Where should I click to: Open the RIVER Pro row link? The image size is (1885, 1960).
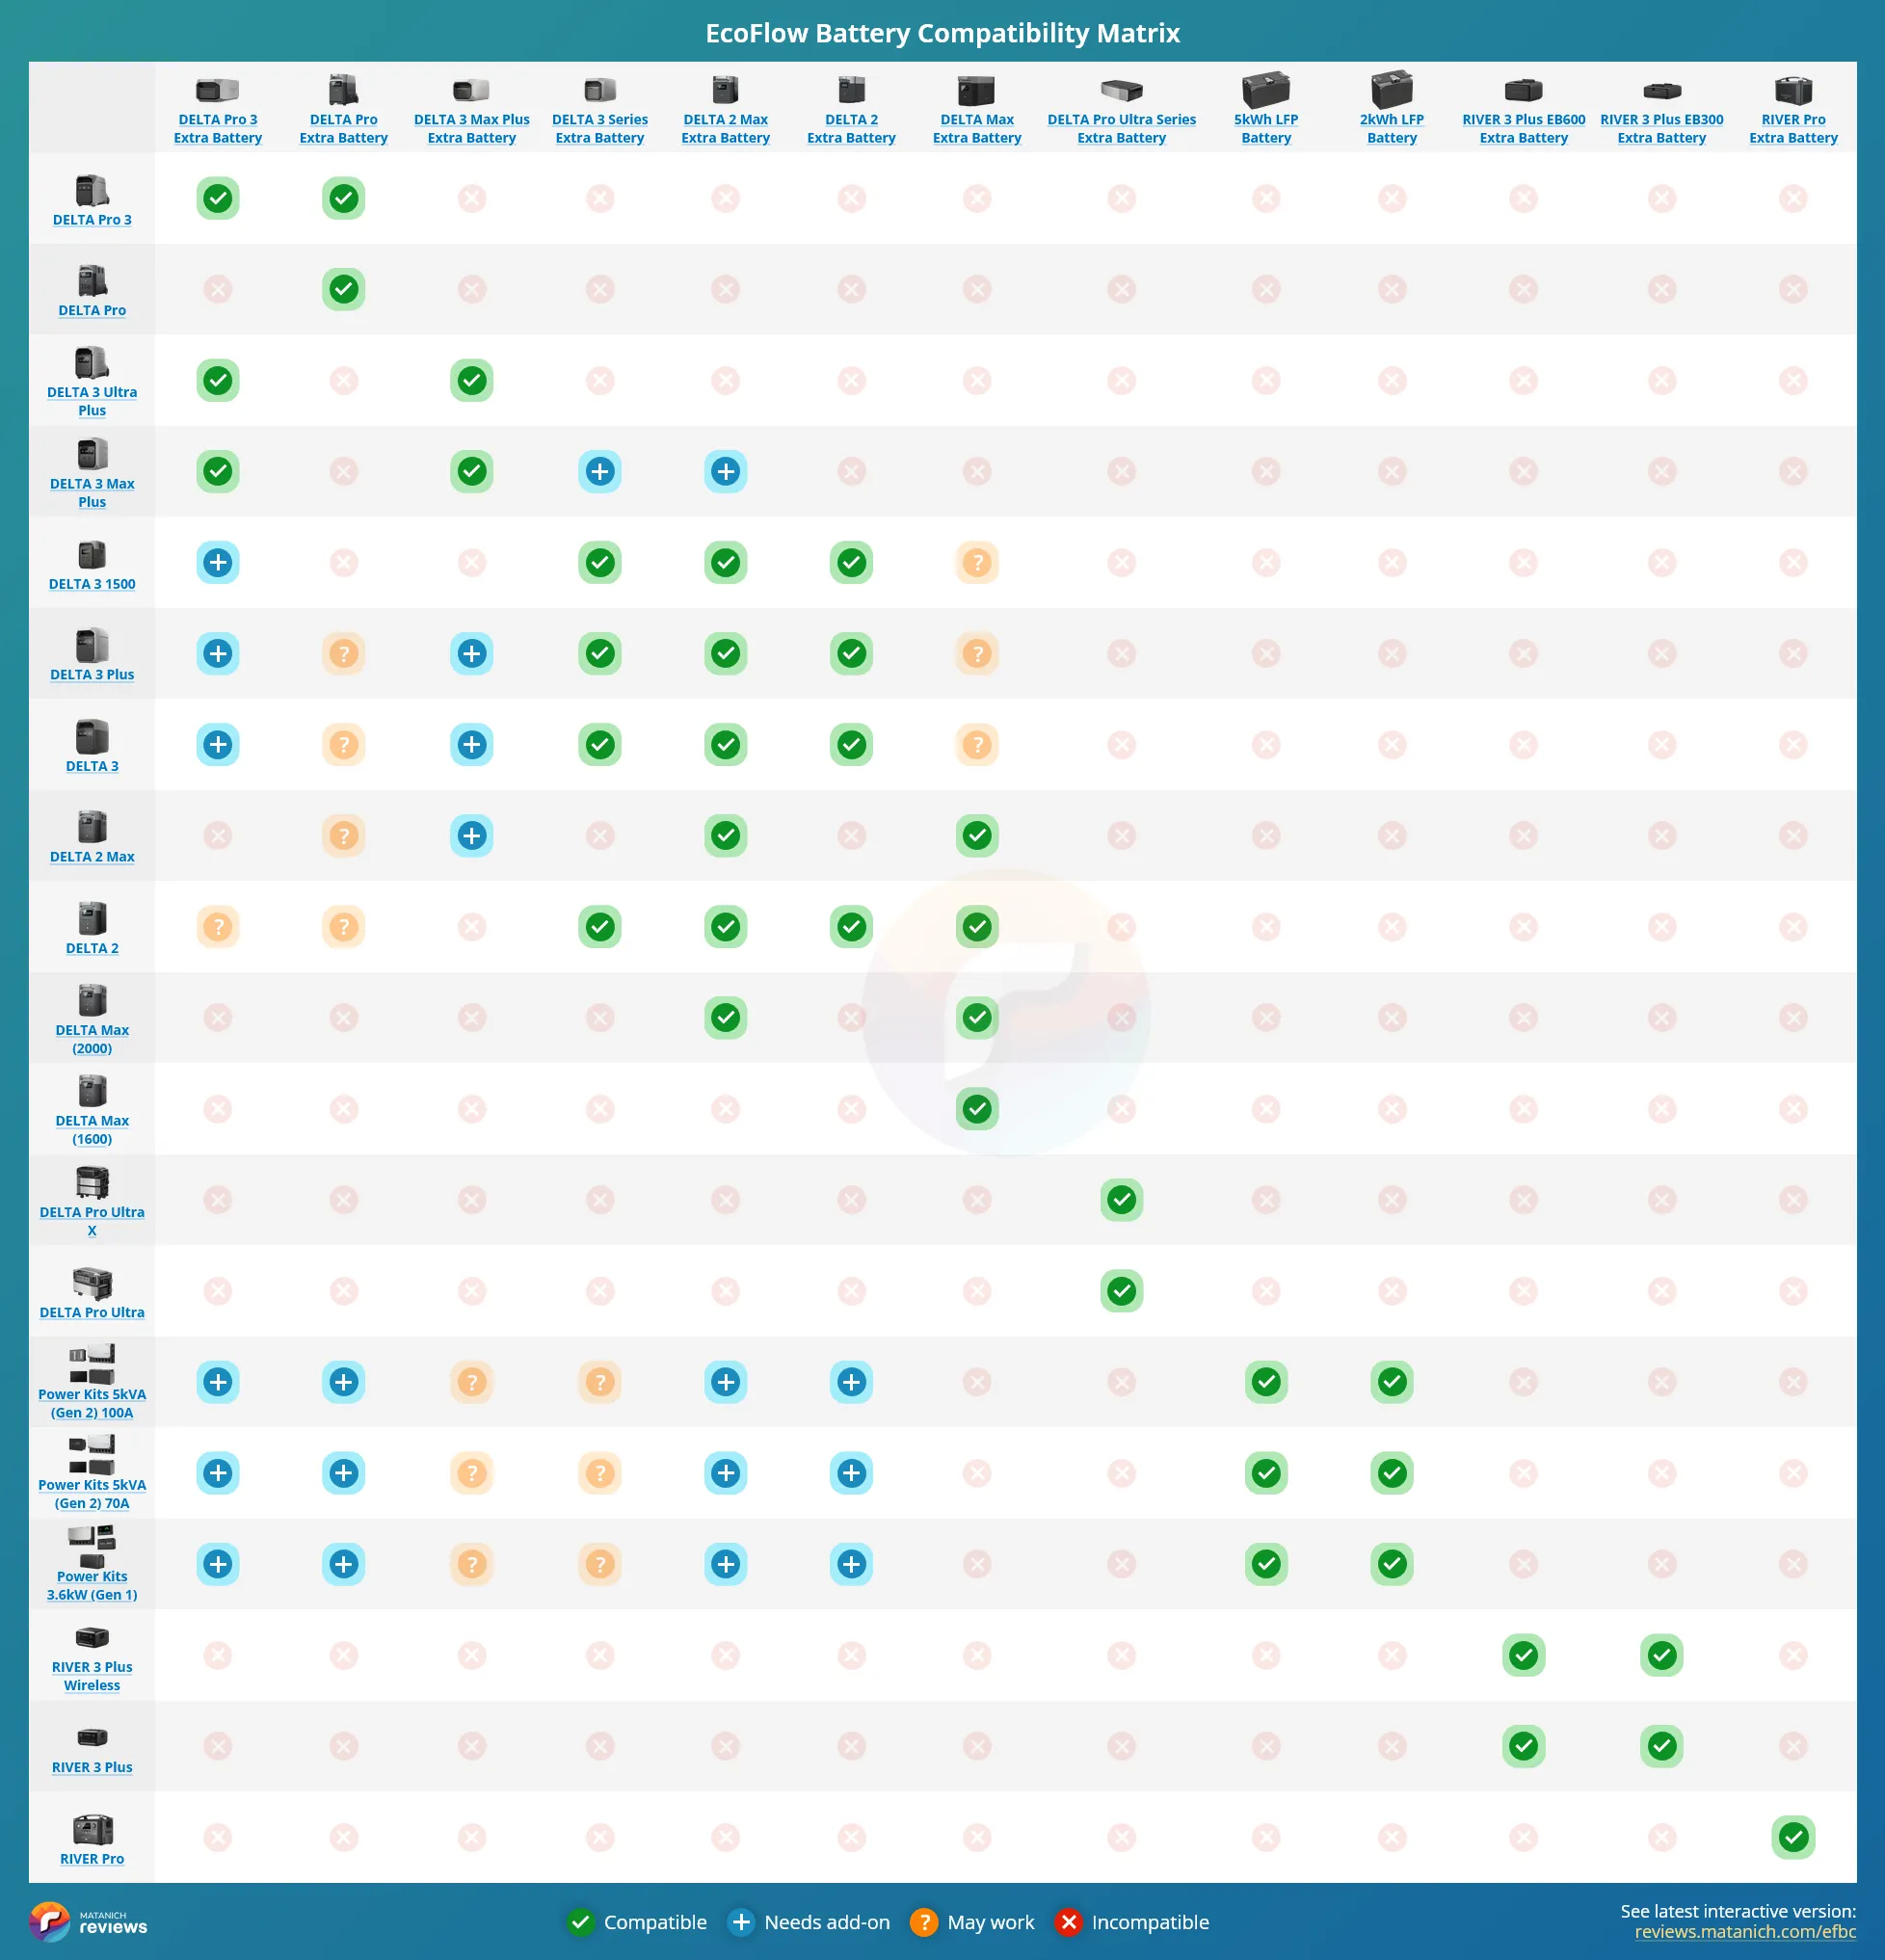[92, 1859]
